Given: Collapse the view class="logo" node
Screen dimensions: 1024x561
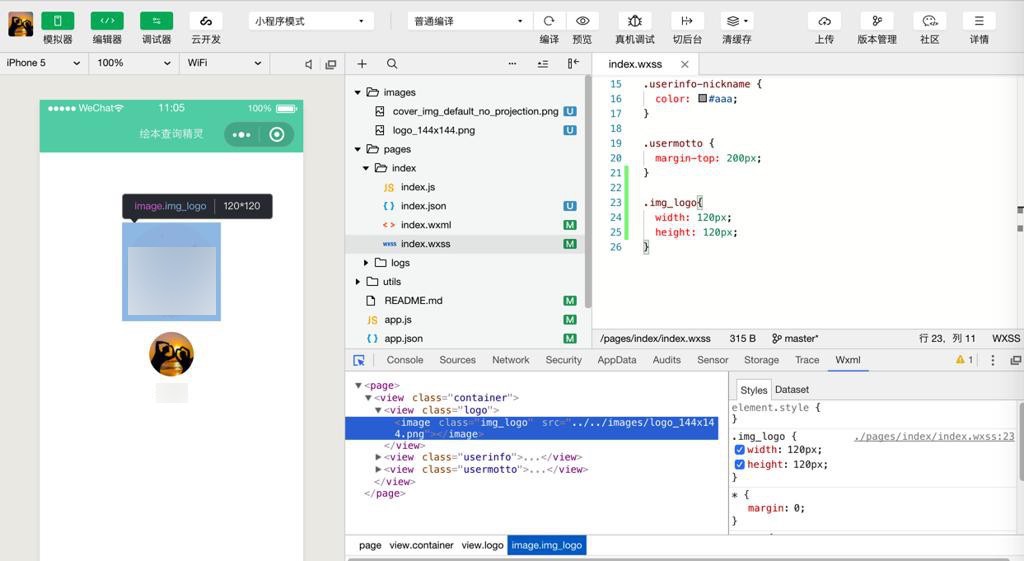Looking at the screenshot, I should [378, 410].
